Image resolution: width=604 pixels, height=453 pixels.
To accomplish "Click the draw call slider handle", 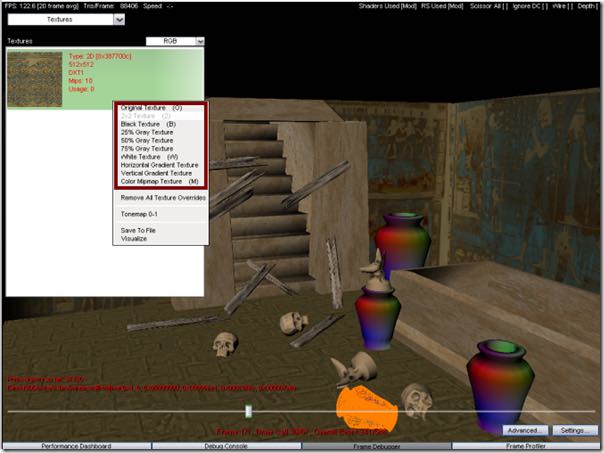I will click(x=249, y=410).
